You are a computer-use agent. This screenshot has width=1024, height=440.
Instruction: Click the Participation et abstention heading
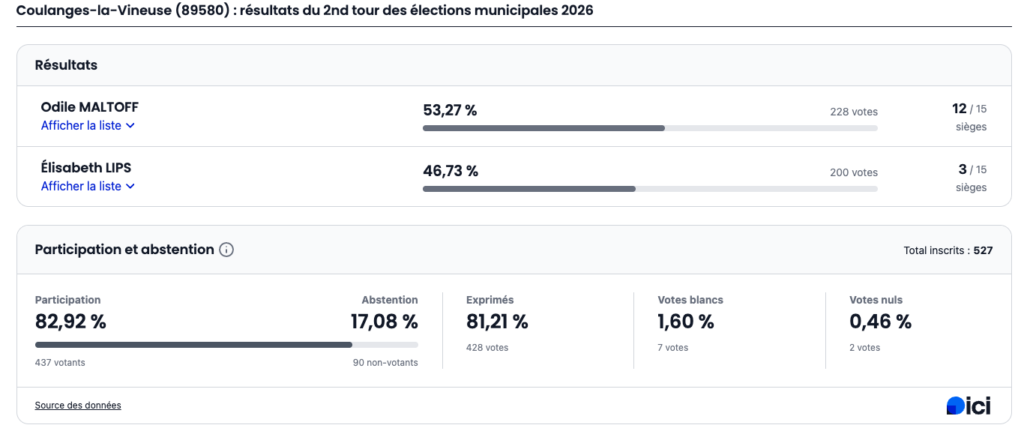coord(124,249)
